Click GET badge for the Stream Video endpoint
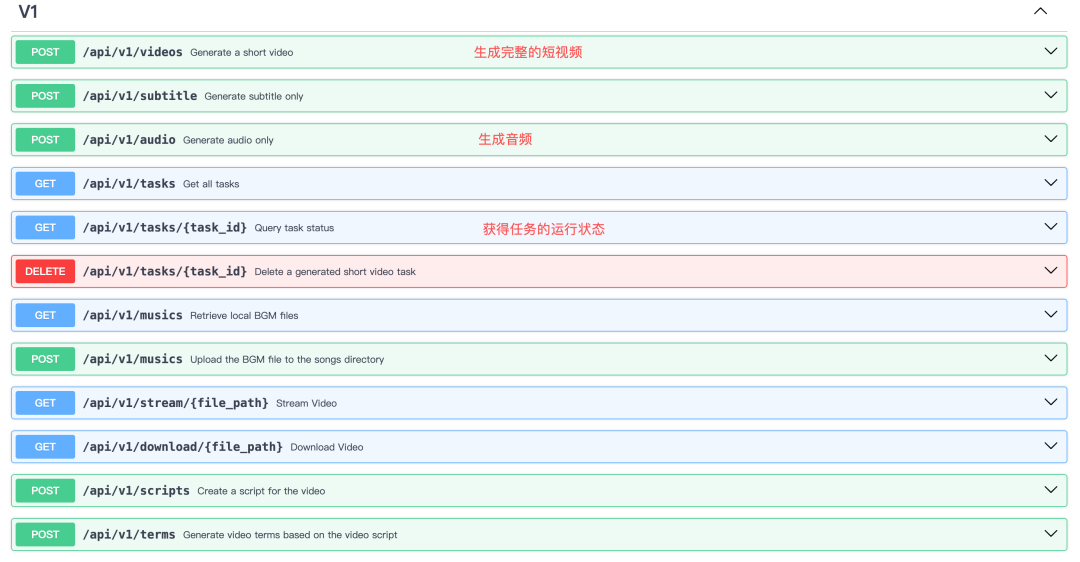 (45, 403)
